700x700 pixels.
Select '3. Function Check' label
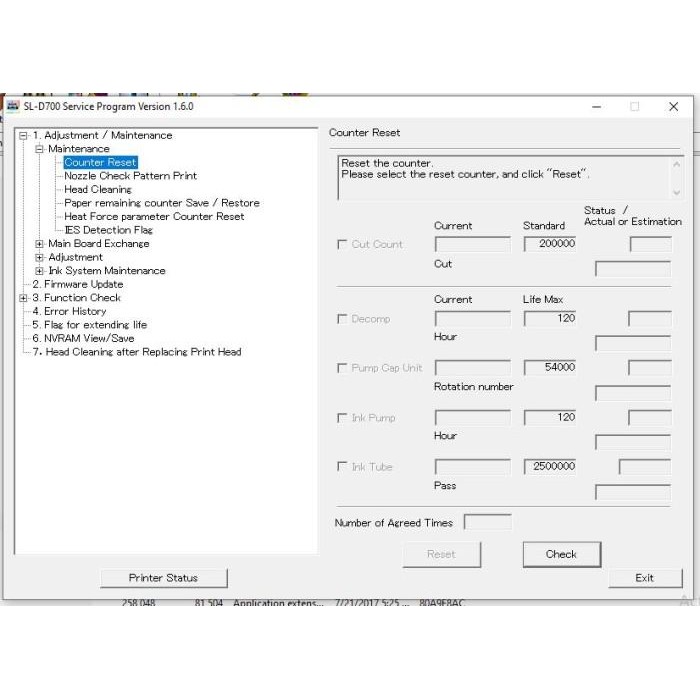pyautogui.click(x=76, y=298)
